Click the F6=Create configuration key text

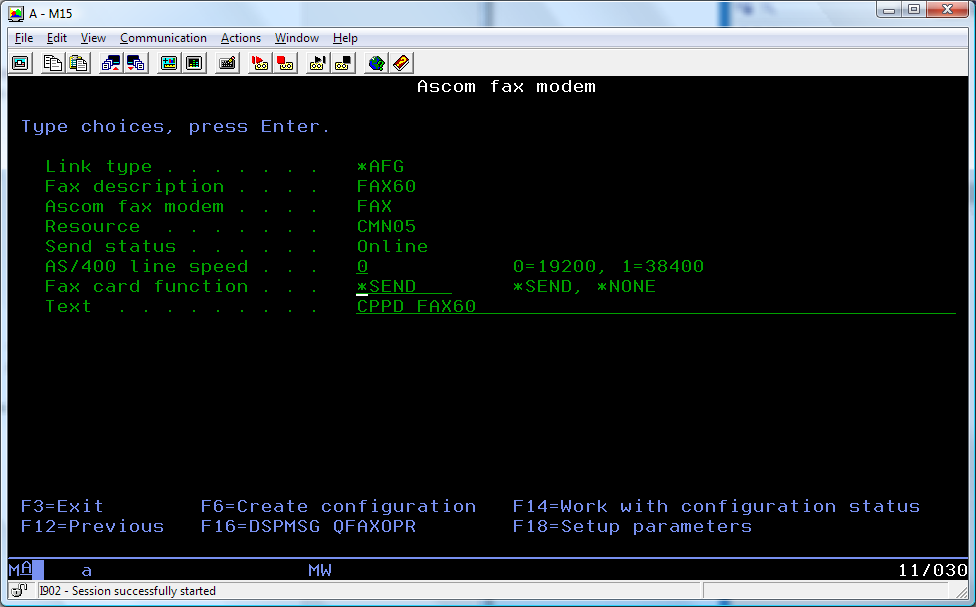point(339,506)
